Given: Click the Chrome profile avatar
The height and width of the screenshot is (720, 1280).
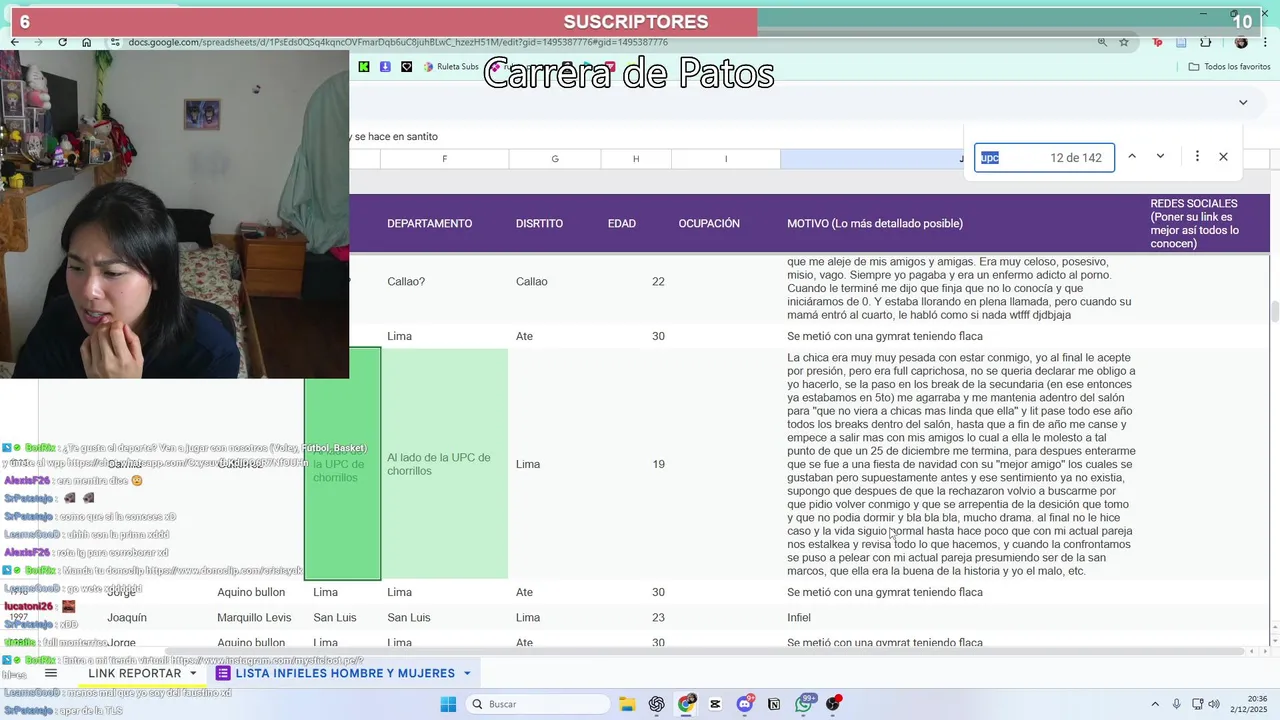Looking at the screenshot, I should pyautogui.click(x=1241, y=42).
